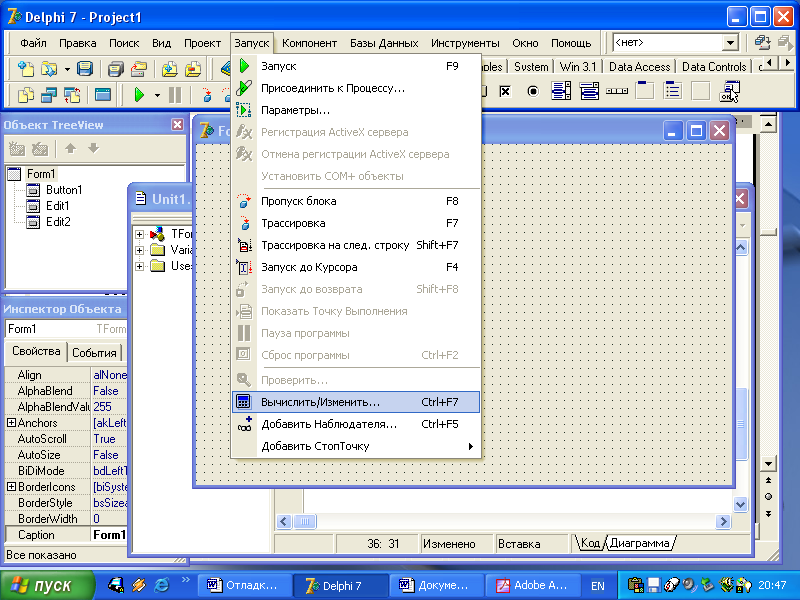Choose Добавить Наблюдателя... menu item

point(356,424)
